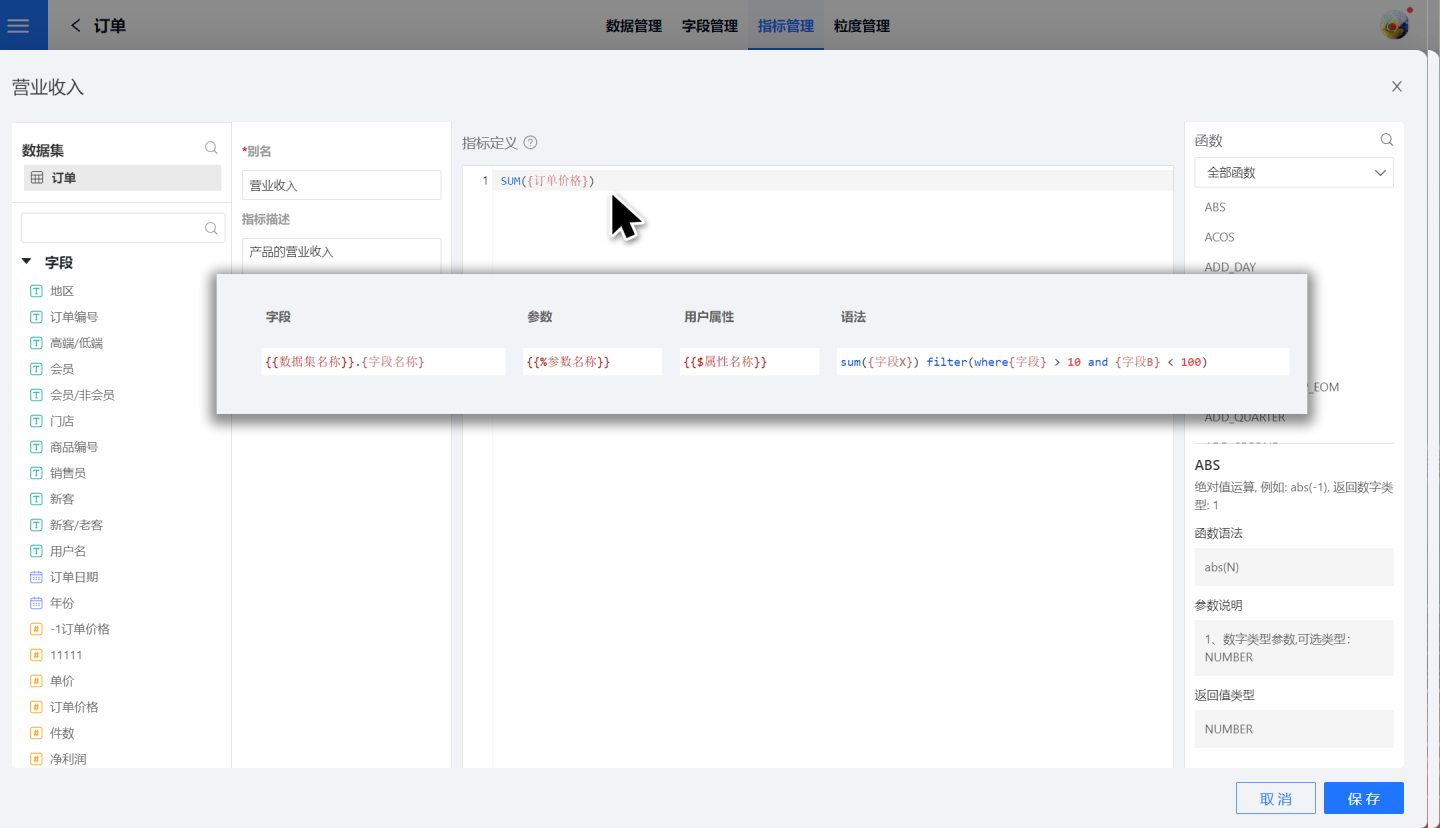Viewport: 1440px width, 828px height.
Task: Select the ACOS function
Action: (1219, 237)
